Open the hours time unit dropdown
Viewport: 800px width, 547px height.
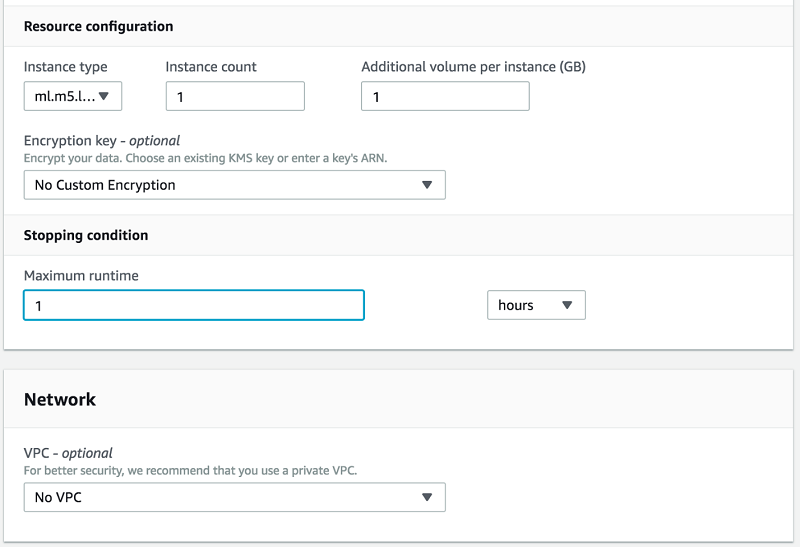tap(536, 305)
